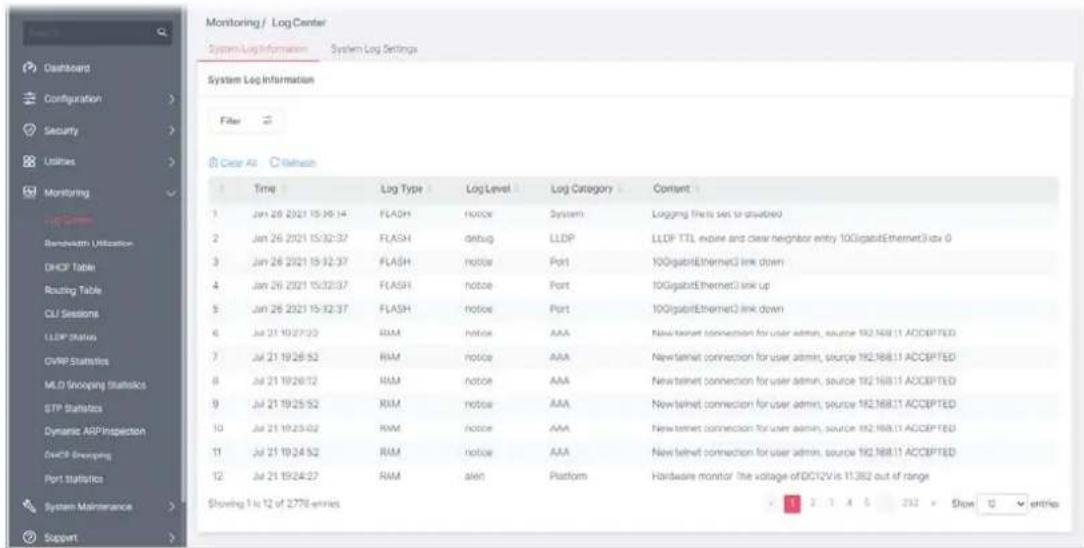
Task: Open Port Statistics page
Action: (73, 478)
